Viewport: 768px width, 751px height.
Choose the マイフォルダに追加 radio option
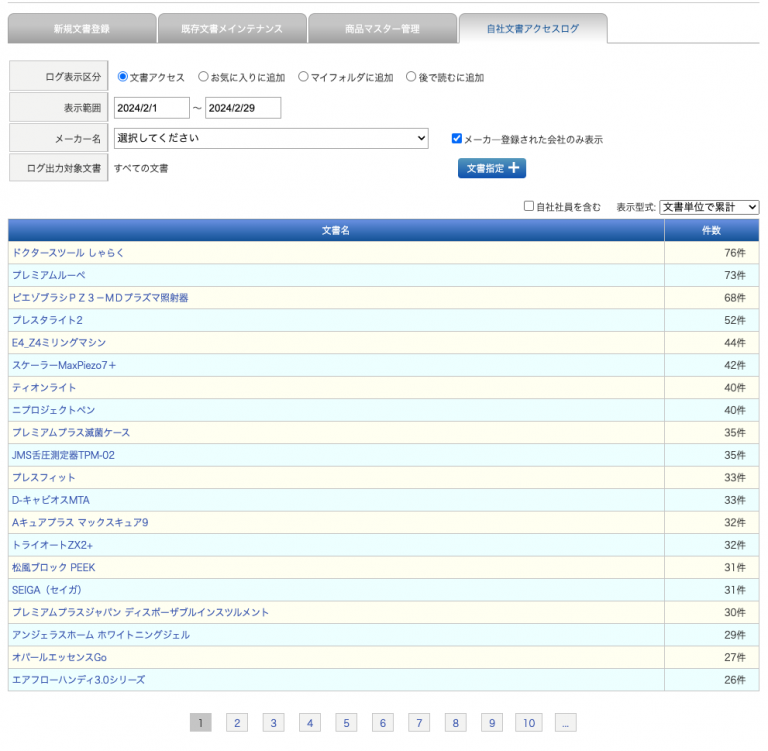303,77
